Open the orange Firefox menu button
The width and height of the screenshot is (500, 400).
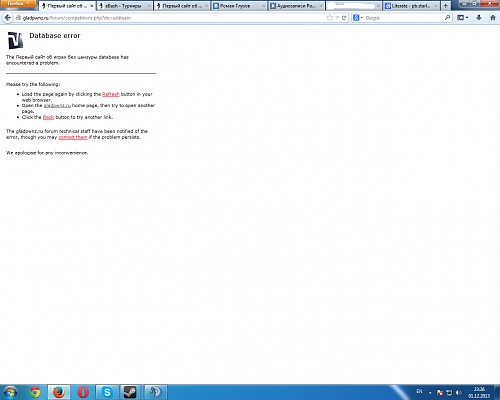tap(18, 4)
